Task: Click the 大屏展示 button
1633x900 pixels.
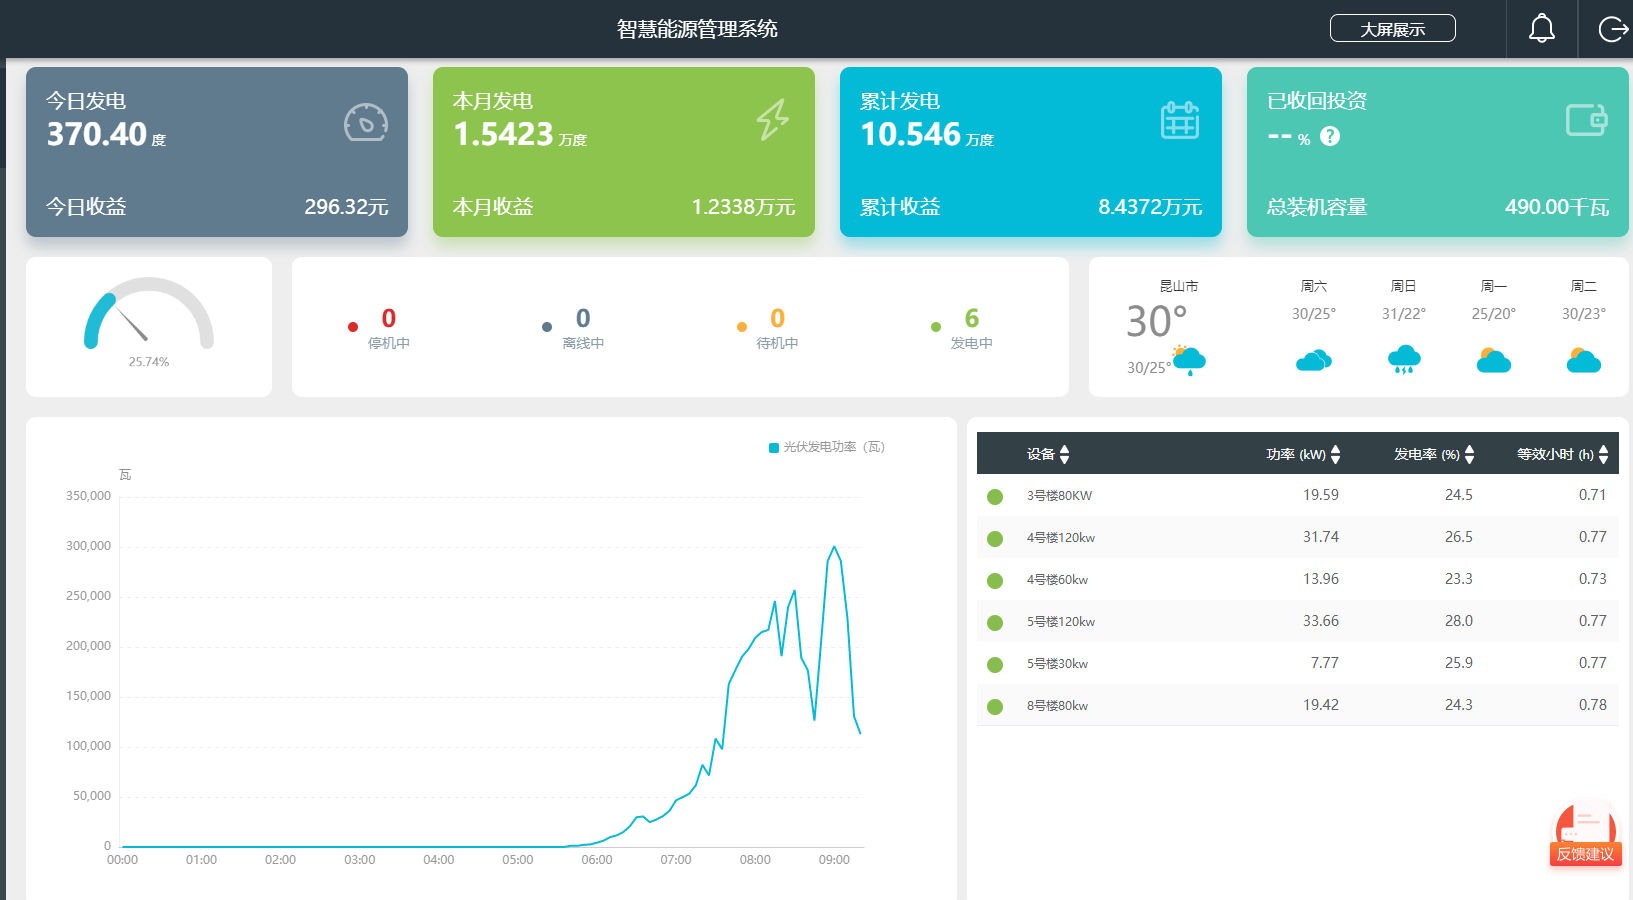Action: point(1392,29)
